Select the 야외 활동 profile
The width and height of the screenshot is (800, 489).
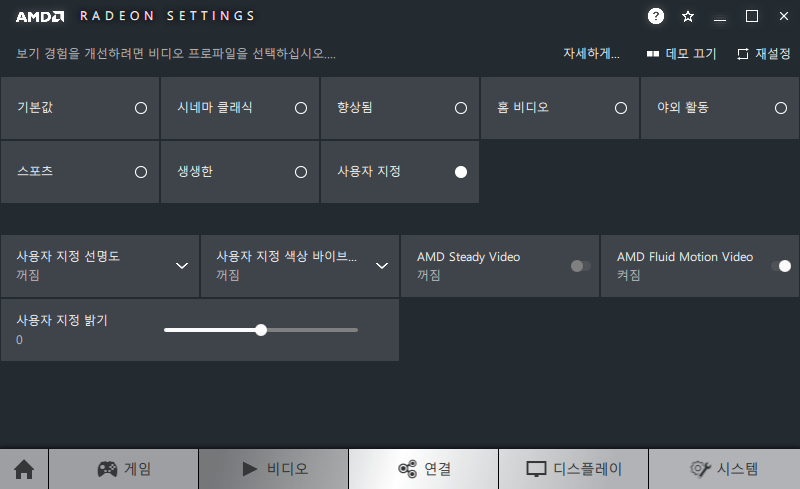tap(720, 108)
